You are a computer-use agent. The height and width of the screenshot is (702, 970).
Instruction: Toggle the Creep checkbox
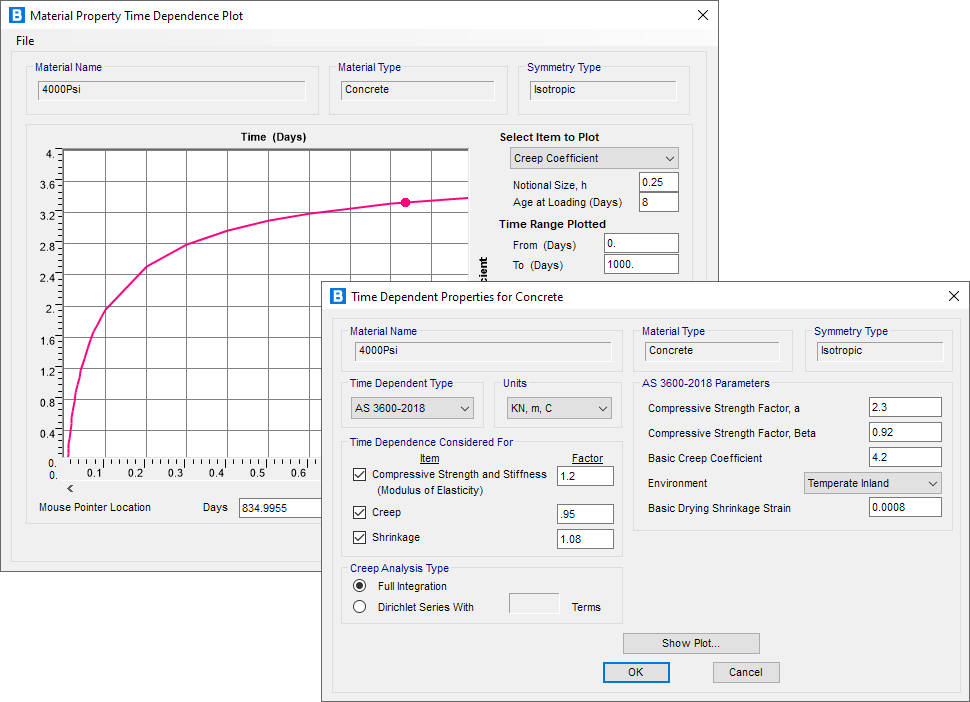(360, 513)
